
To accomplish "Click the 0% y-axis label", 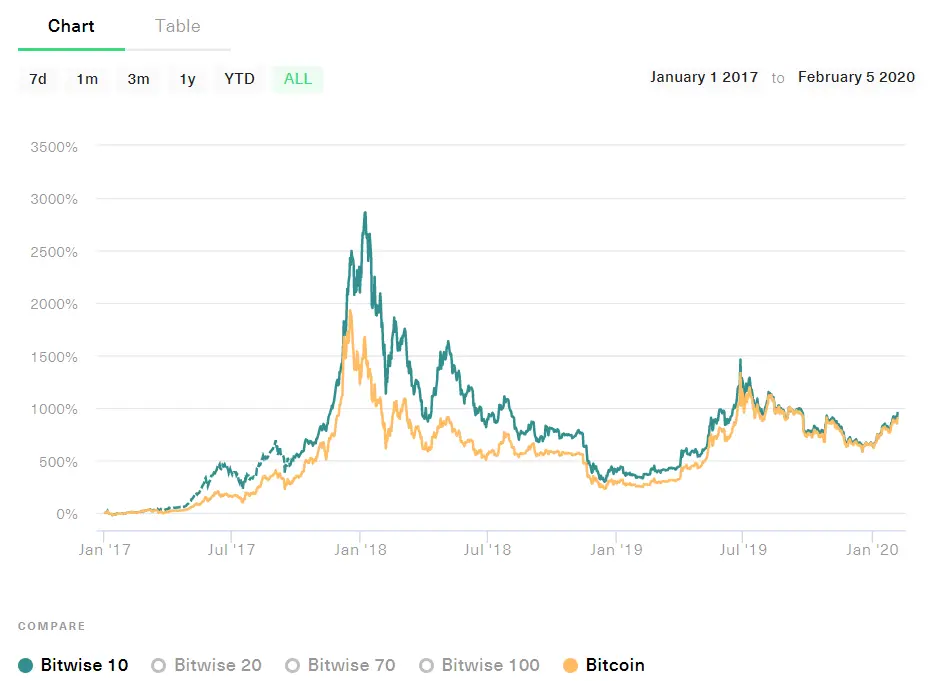I will (x=67, y=514).
